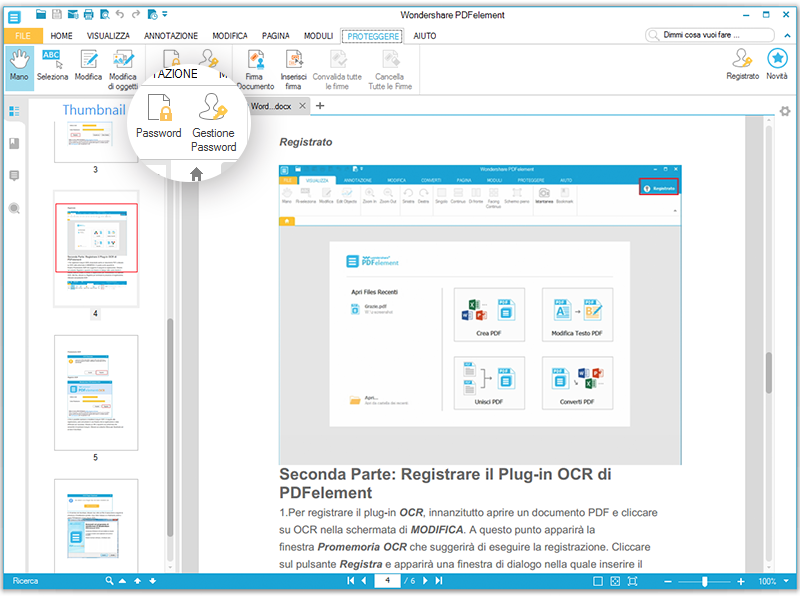Open the Novità star icon
The width and height of the screenshot is (800, 600).
pyautogui.click(x=777, y=64)
